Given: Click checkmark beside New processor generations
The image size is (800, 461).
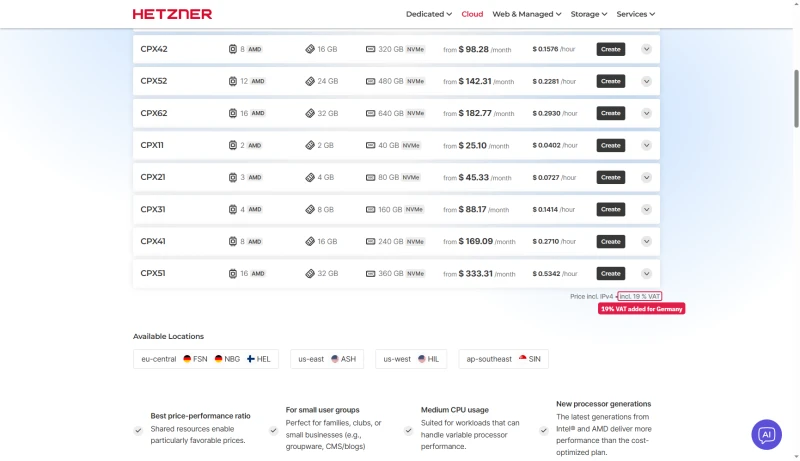Looking at the screenshot, I should 543,431.
